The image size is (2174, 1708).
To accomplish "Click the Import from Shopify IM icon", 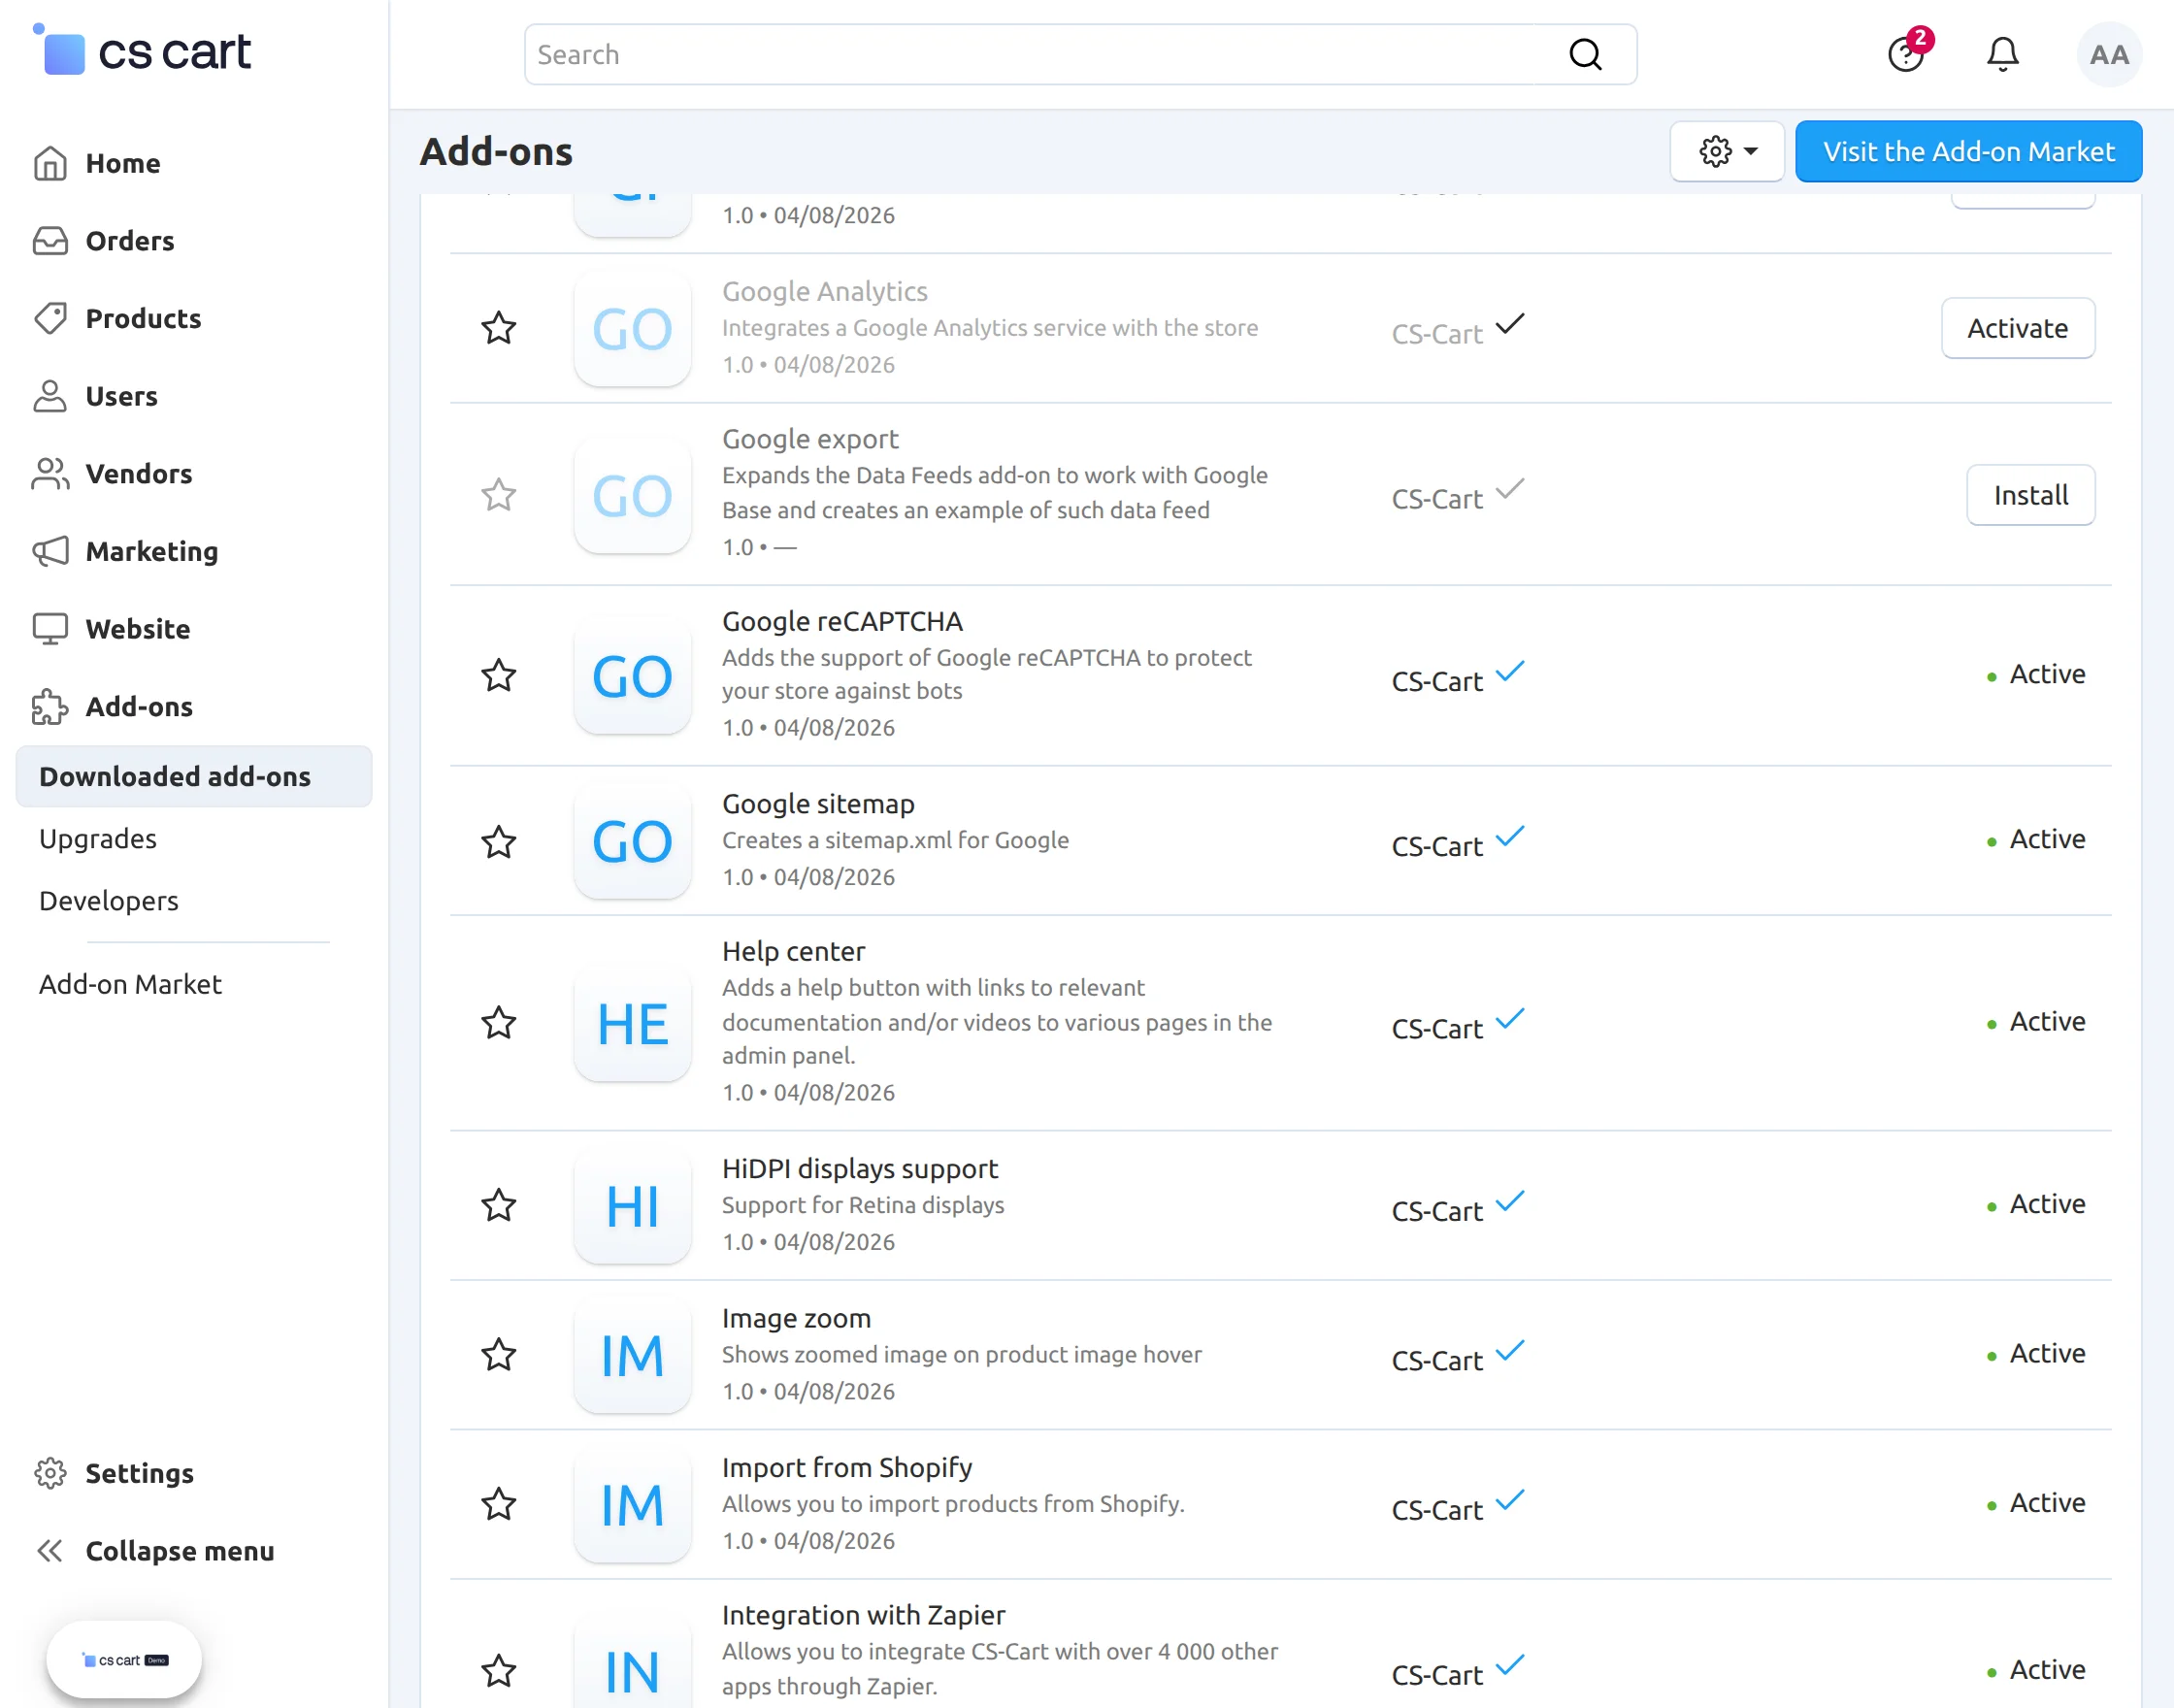I will [x=632, y=1505].
